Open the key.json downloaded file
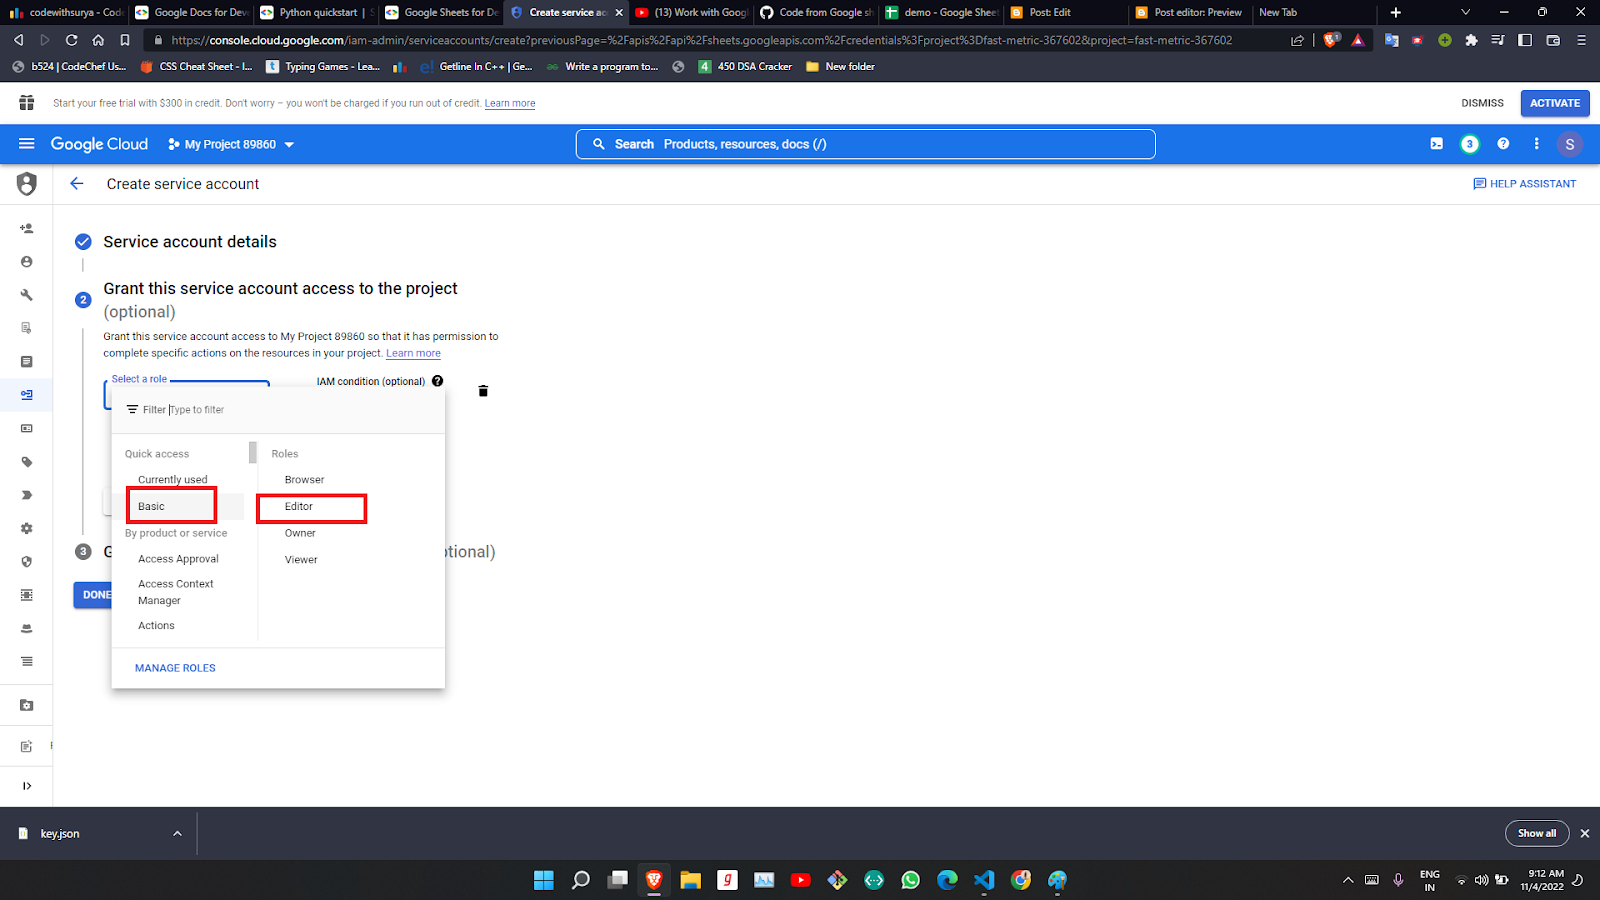 (60, 833)
